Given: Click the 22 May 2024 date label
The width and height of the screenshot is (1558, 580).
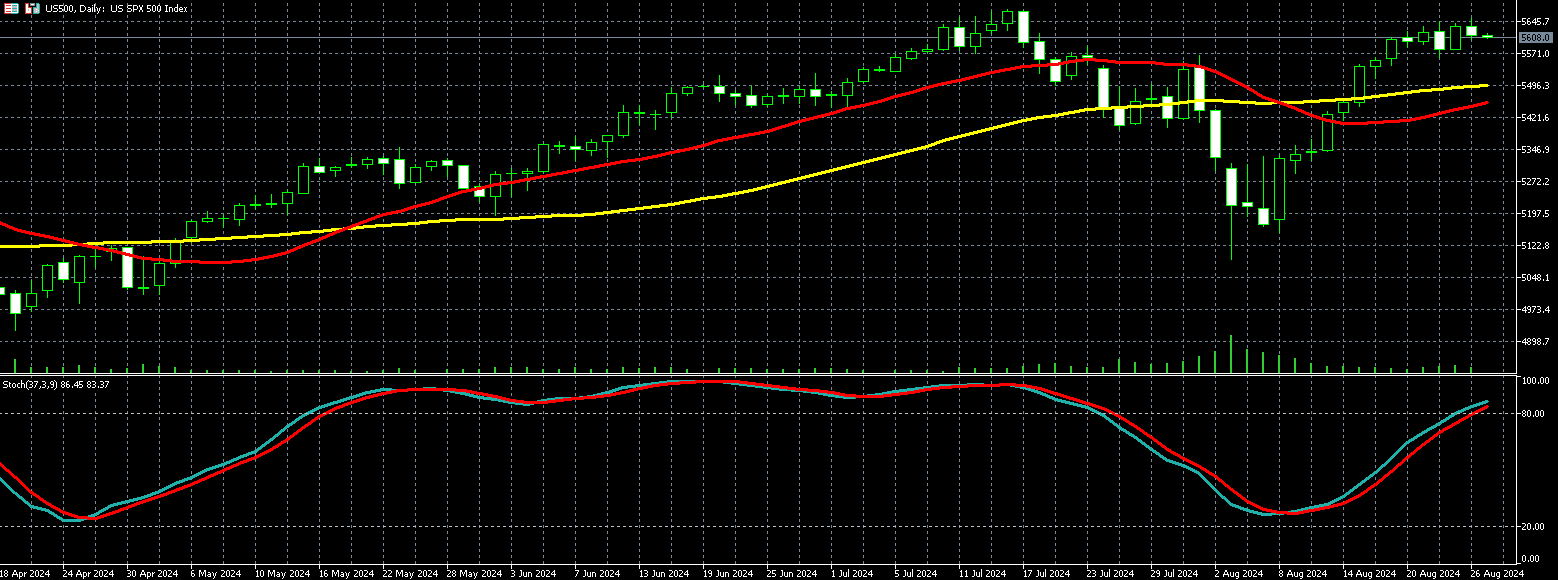Looking at the screenshot, I should pyautogui.click(x=408, y=574).
